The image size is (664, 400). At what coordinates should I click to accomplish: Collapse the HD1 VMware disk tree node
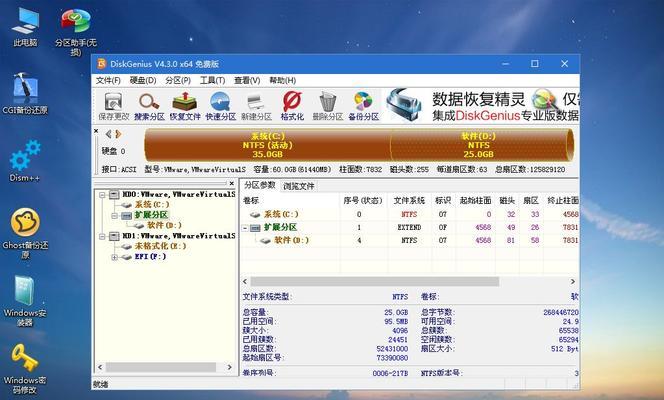102,236
